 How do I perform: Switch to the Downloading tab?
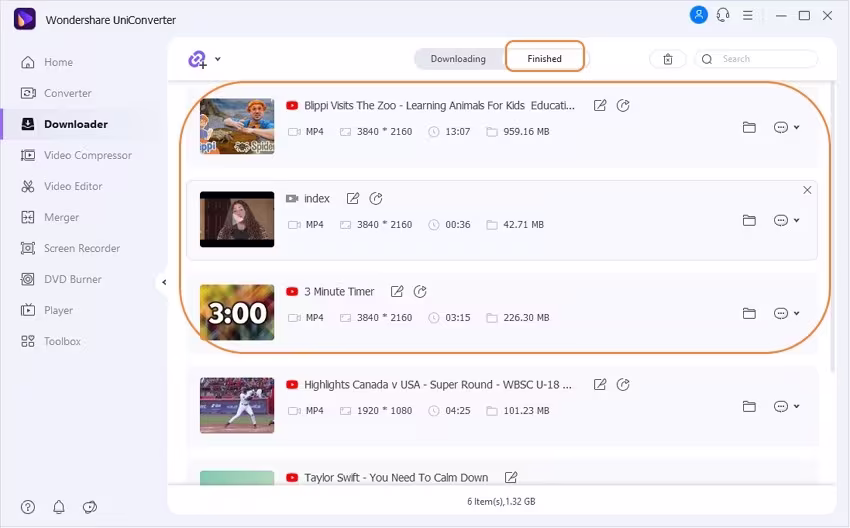(x=458, y=59)
